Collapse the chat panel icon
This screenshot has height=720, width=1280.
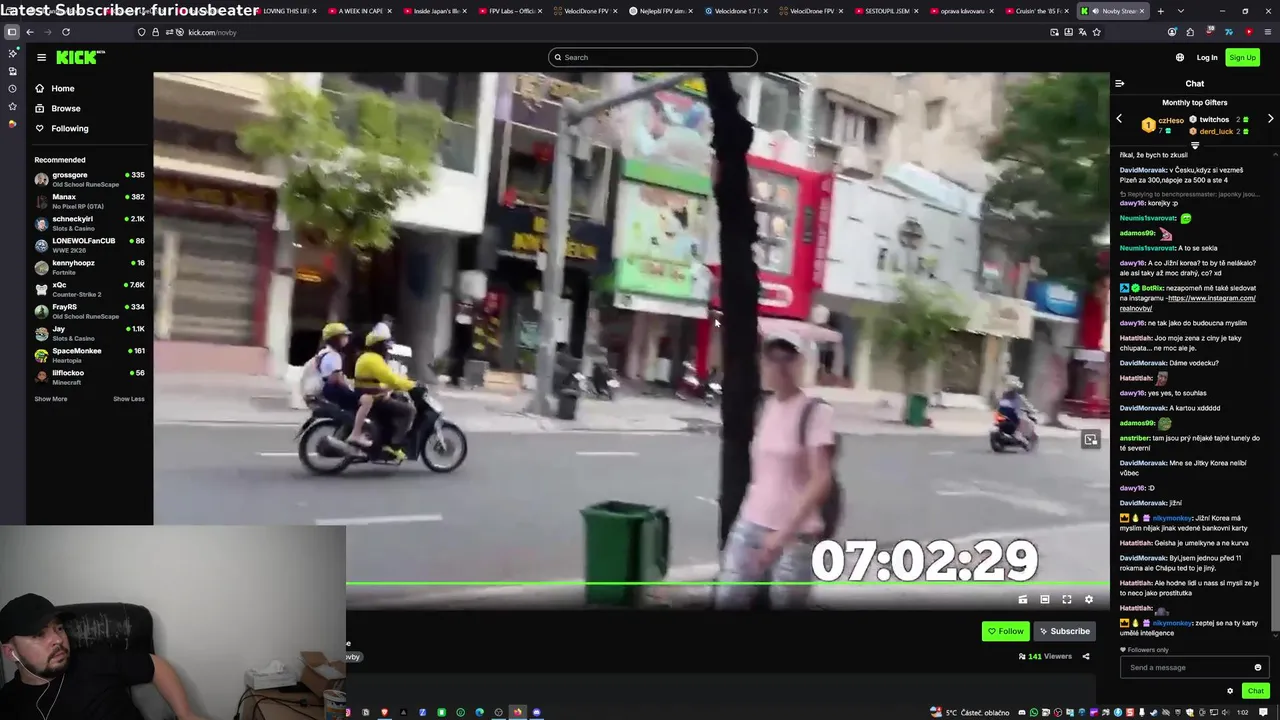pos(1119,83)
